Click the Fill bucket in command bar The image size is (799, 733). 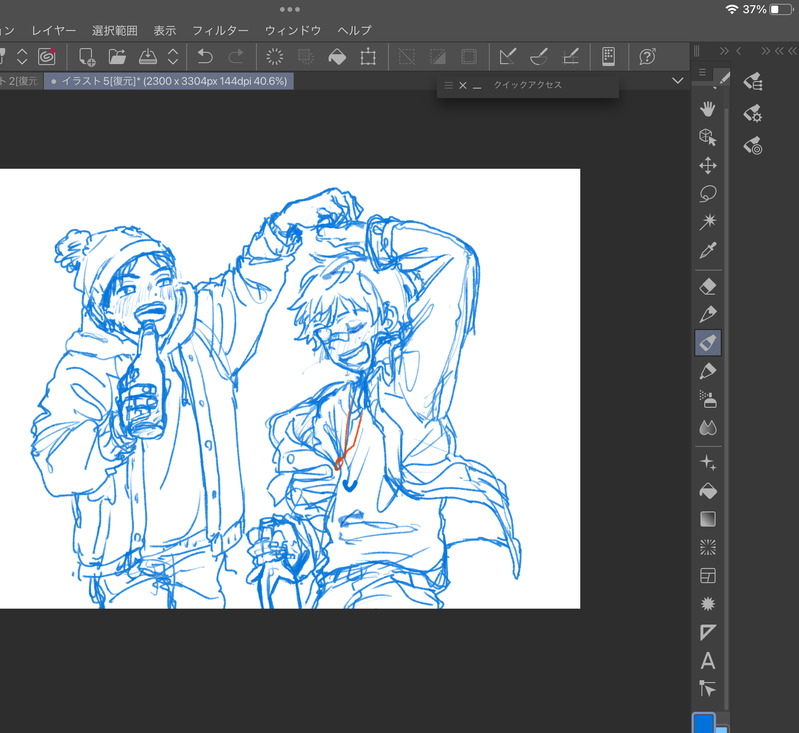coord(337,56)
